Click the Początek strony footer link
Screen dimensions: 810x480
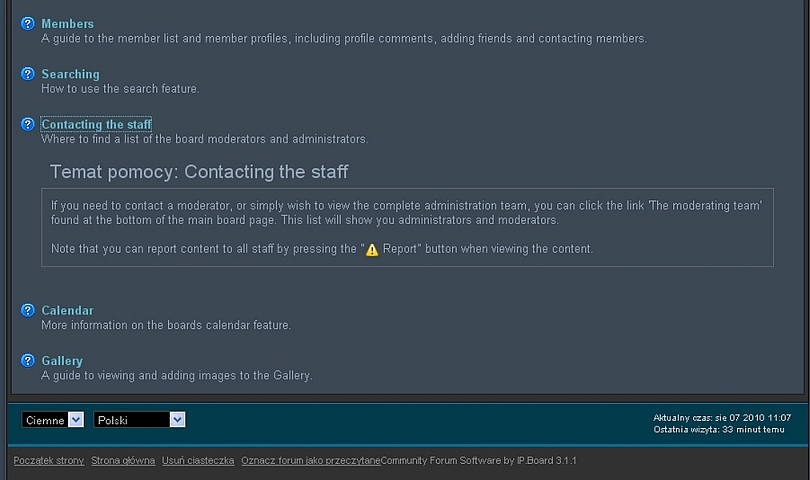(48, 461)
